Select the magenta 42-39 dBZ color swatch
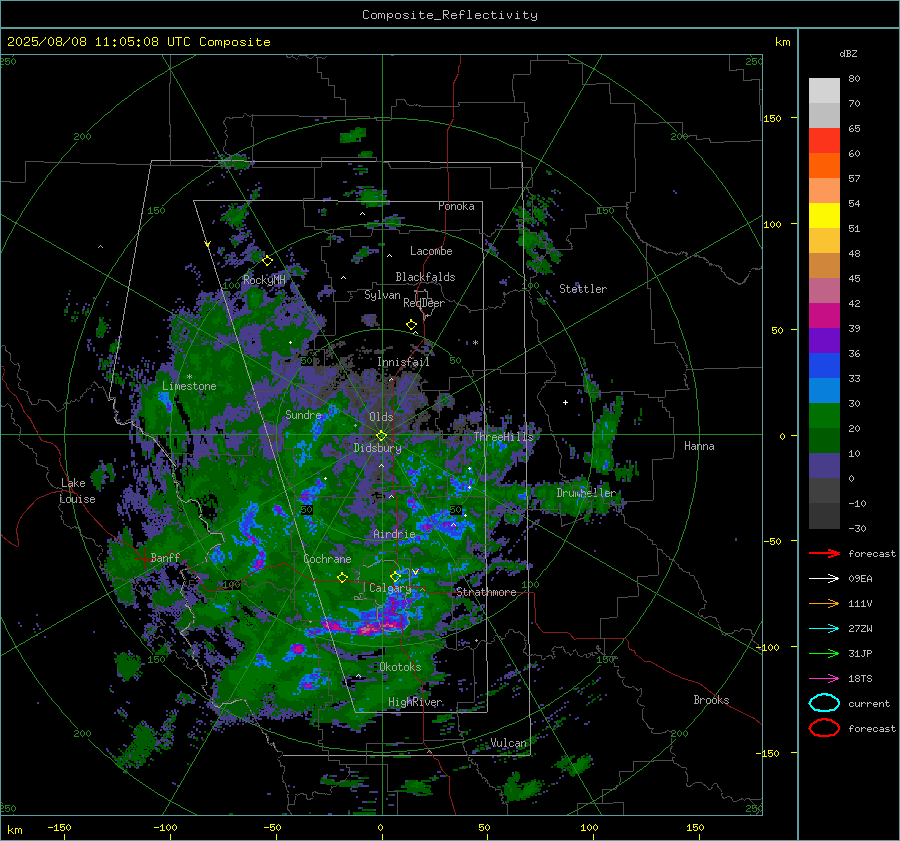 click(824, 316)
